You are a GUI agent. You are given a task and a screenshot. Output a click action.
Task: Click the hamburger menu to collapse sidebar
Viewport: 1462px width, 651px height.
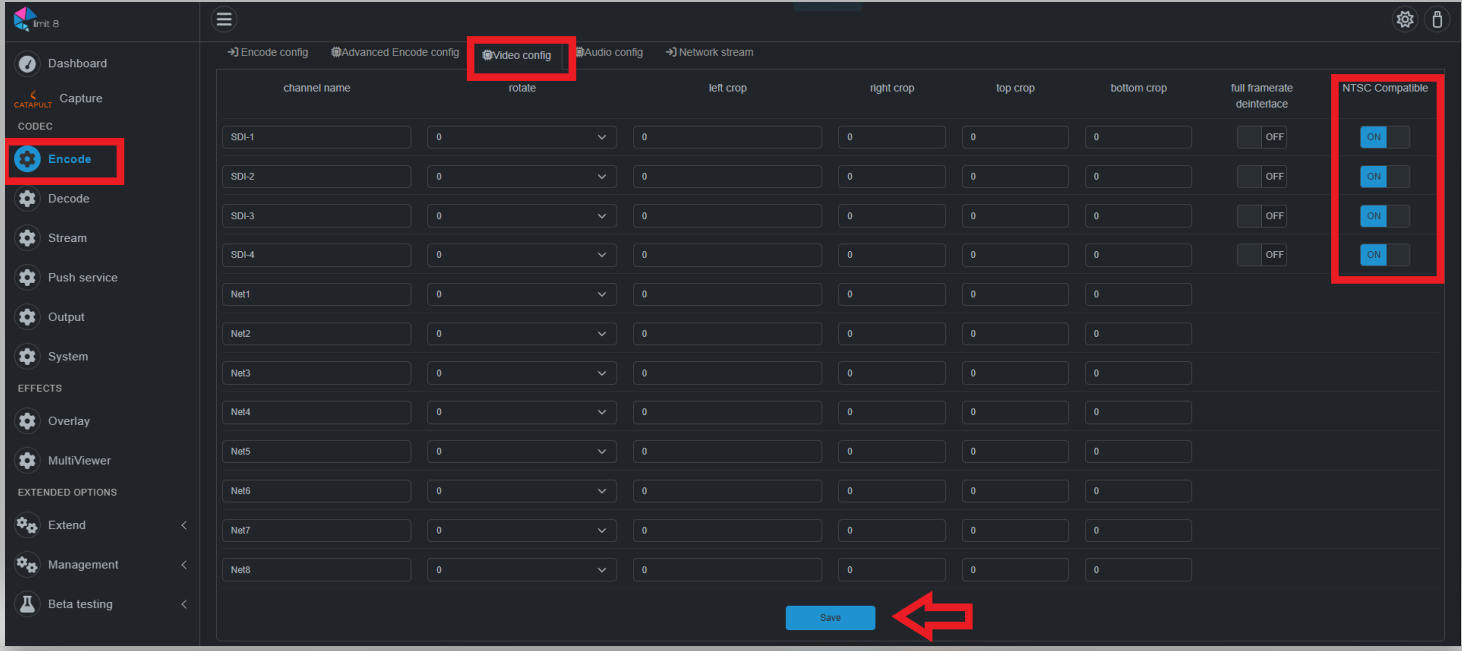[x=224, y=19]
